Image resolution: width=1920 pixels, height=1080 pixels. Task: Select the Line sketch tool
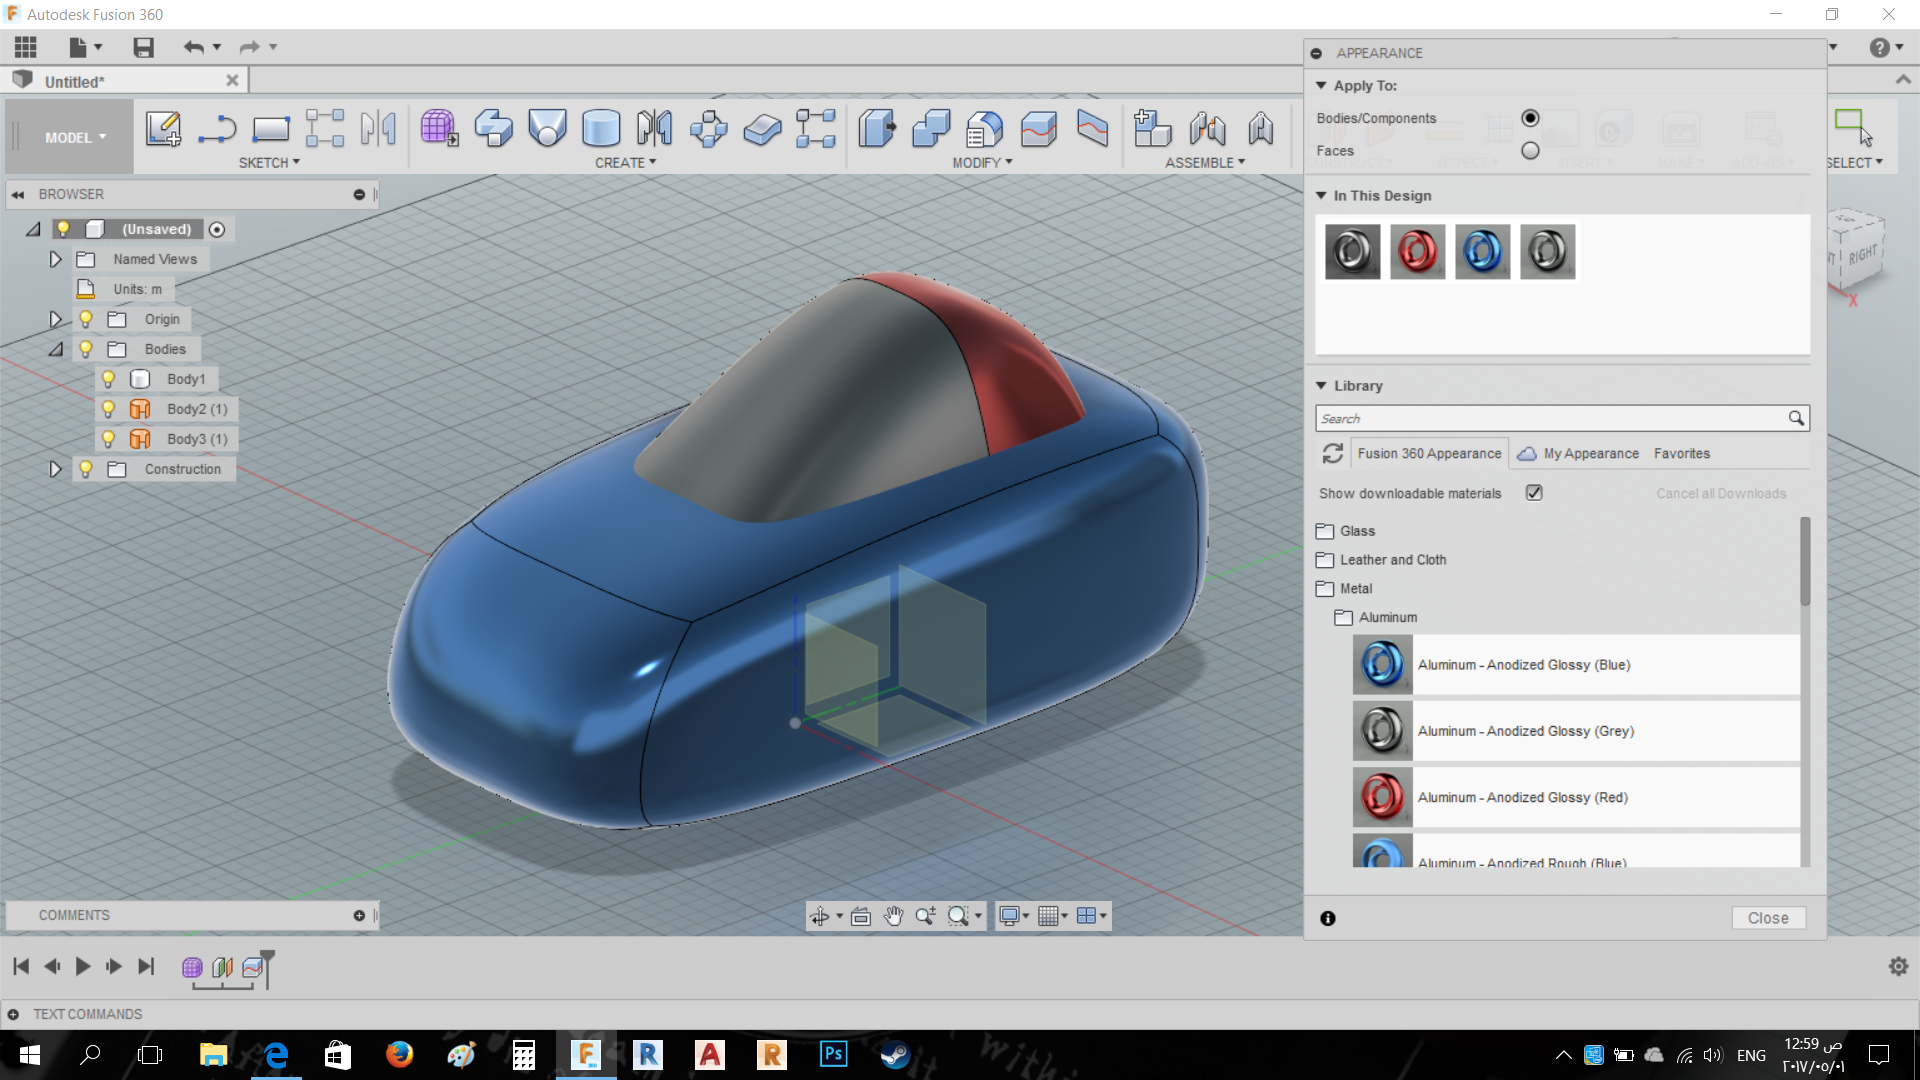(217, 128)
